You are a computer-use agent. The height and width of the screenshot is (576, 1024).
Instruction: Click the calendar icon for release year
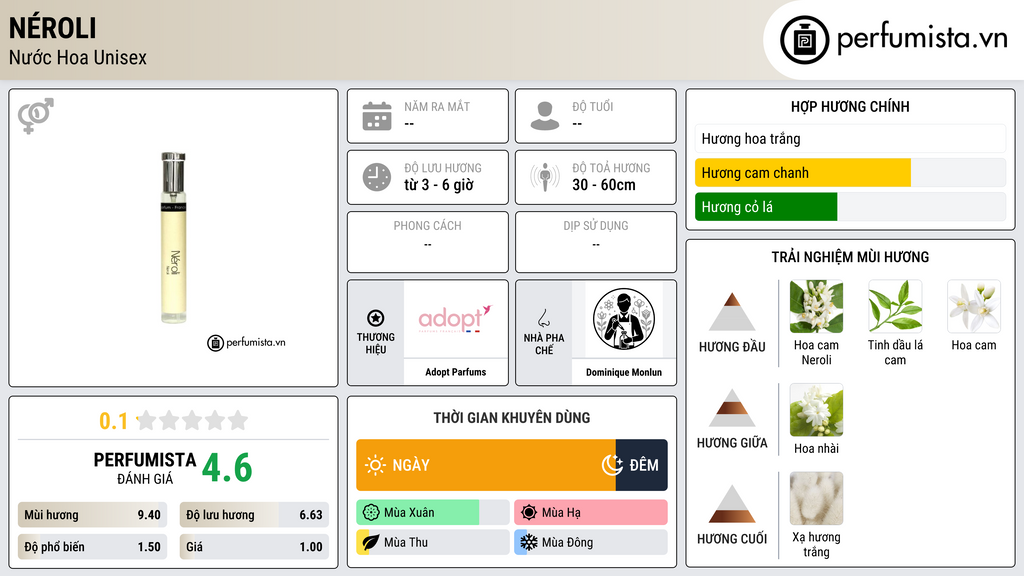coord(377,116)
